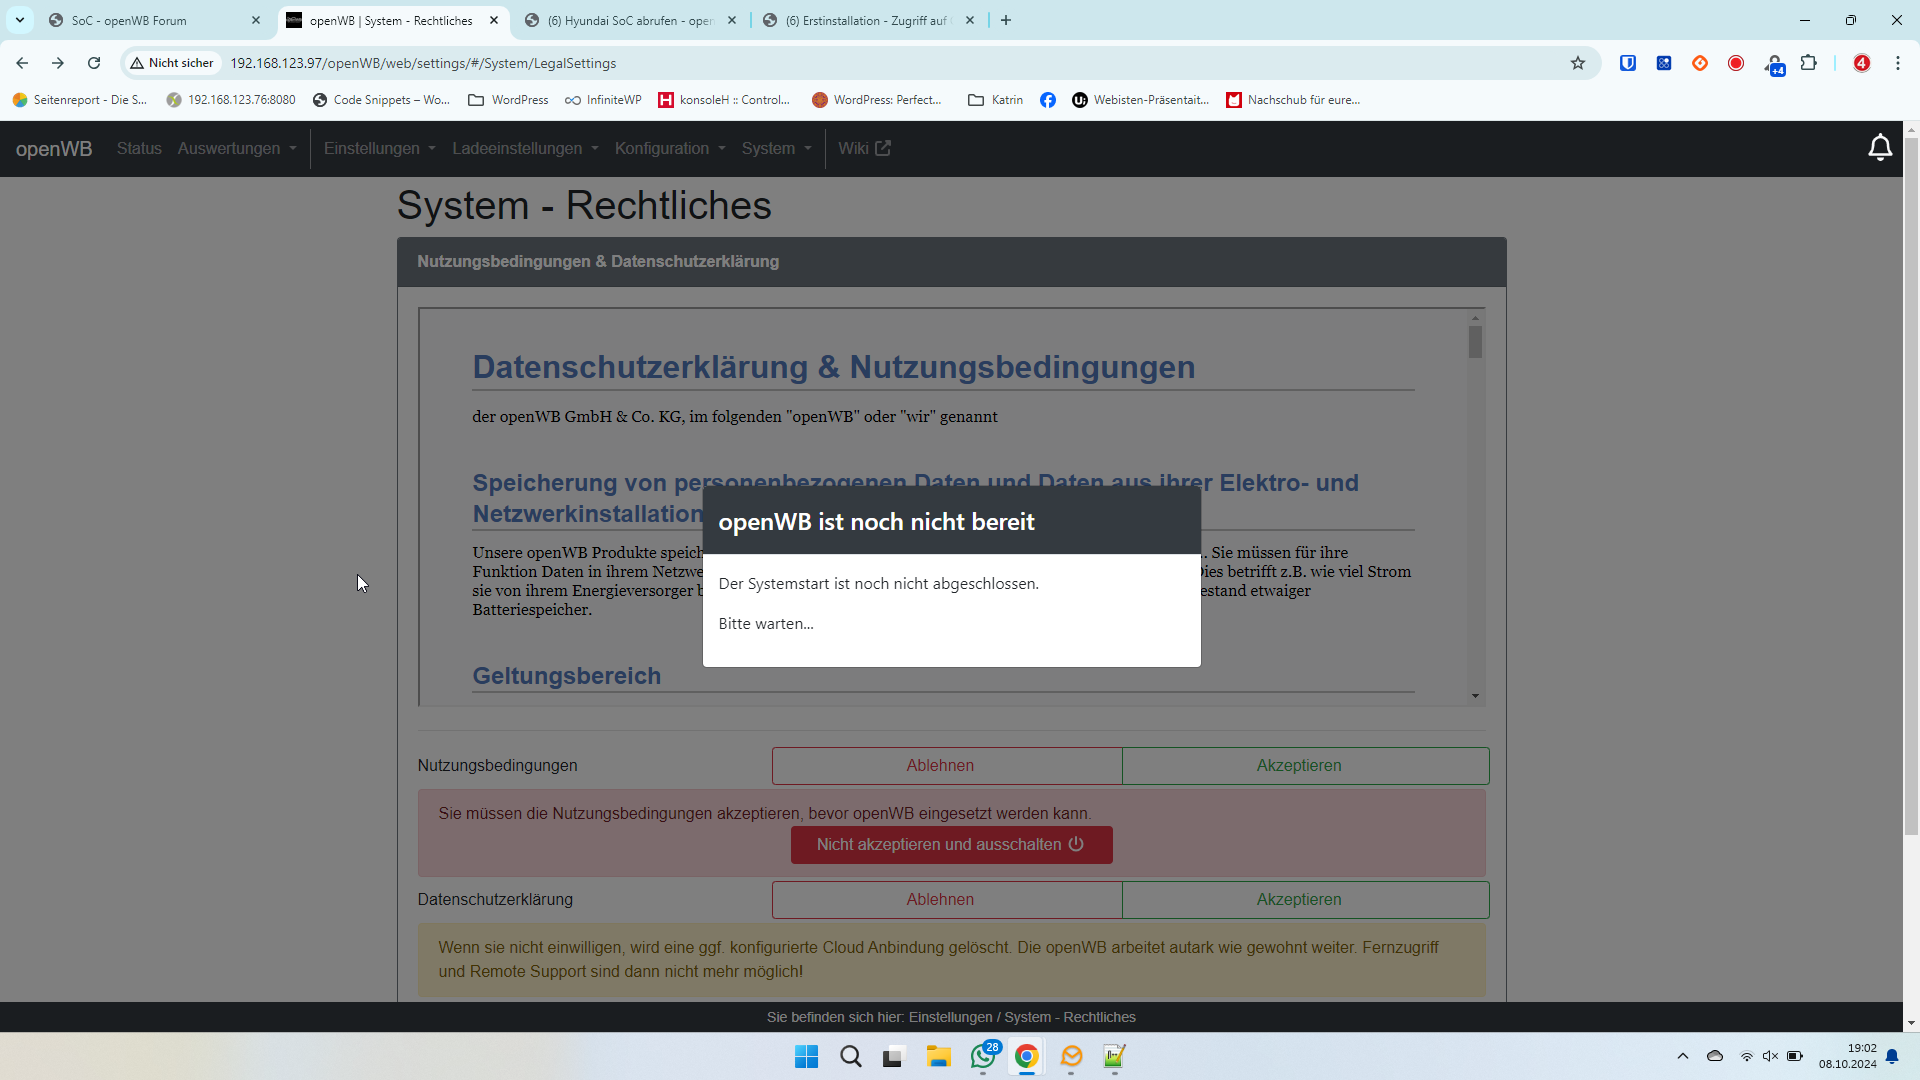Expand the Konfiguration dropdown menu
The image size is (1920, 1080).
coord(670,148)
